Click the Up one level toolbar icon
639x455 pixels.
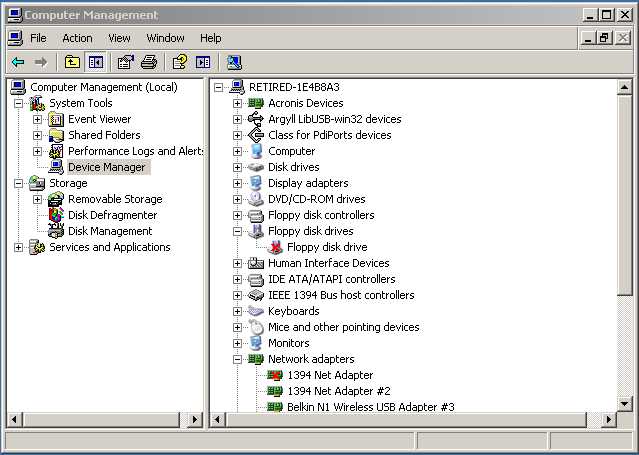tap(72, 62)
